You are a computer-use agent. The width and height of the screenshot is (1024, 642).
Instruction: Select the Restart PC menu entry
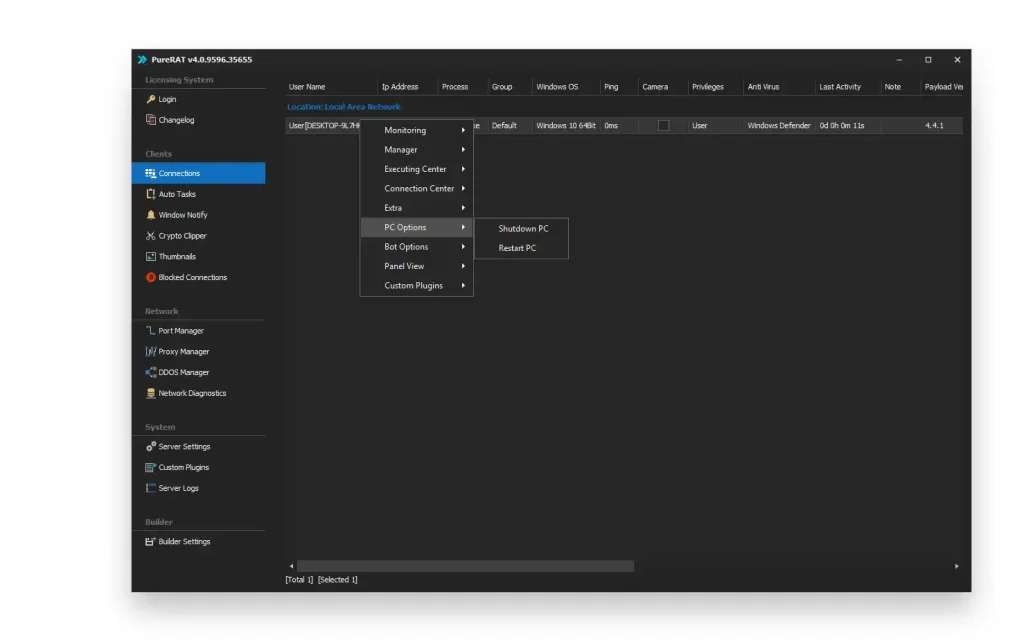(518, 248)
